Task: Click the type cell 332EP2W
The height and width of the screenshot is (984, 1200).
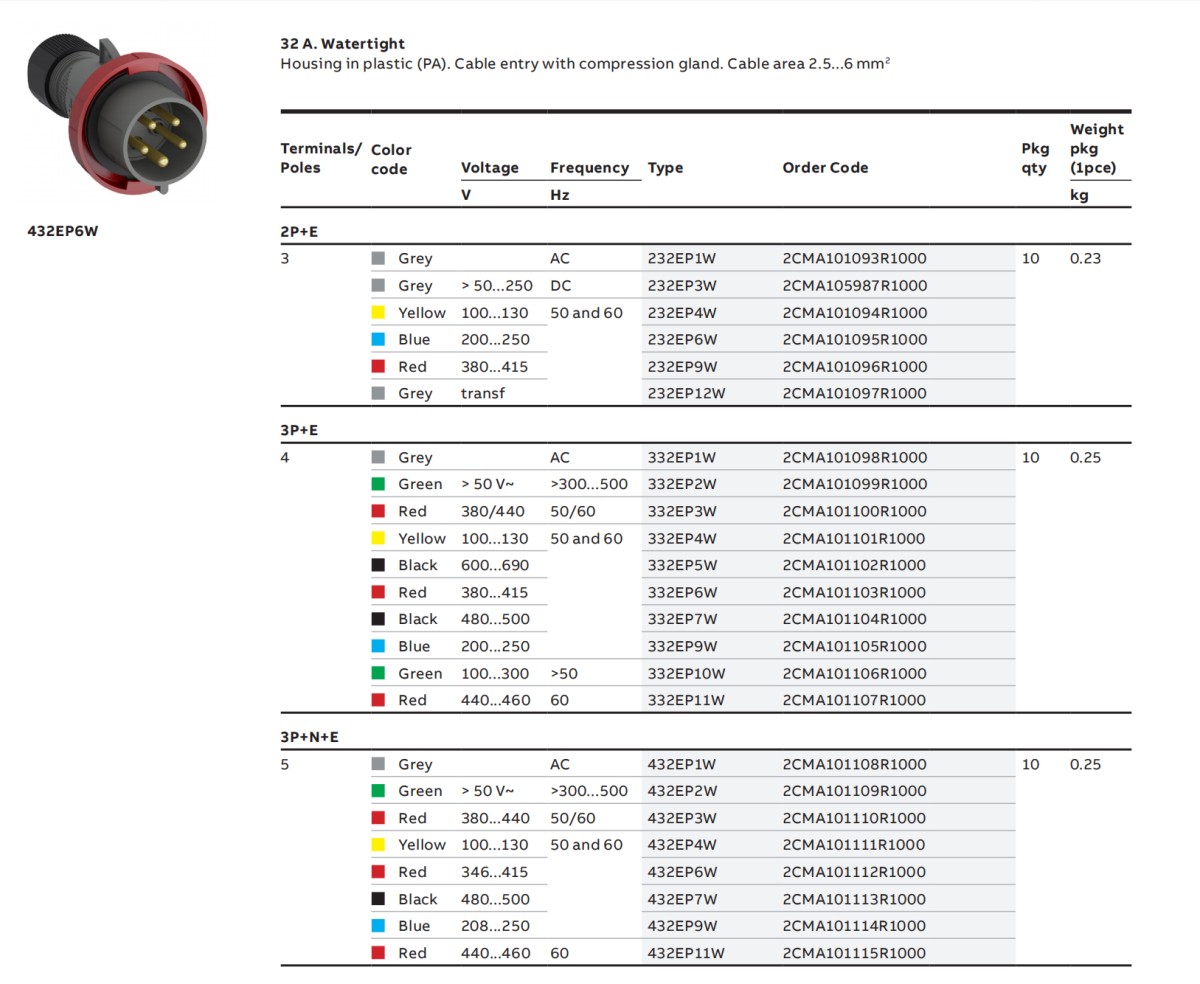Action: (x=682, y=484)
